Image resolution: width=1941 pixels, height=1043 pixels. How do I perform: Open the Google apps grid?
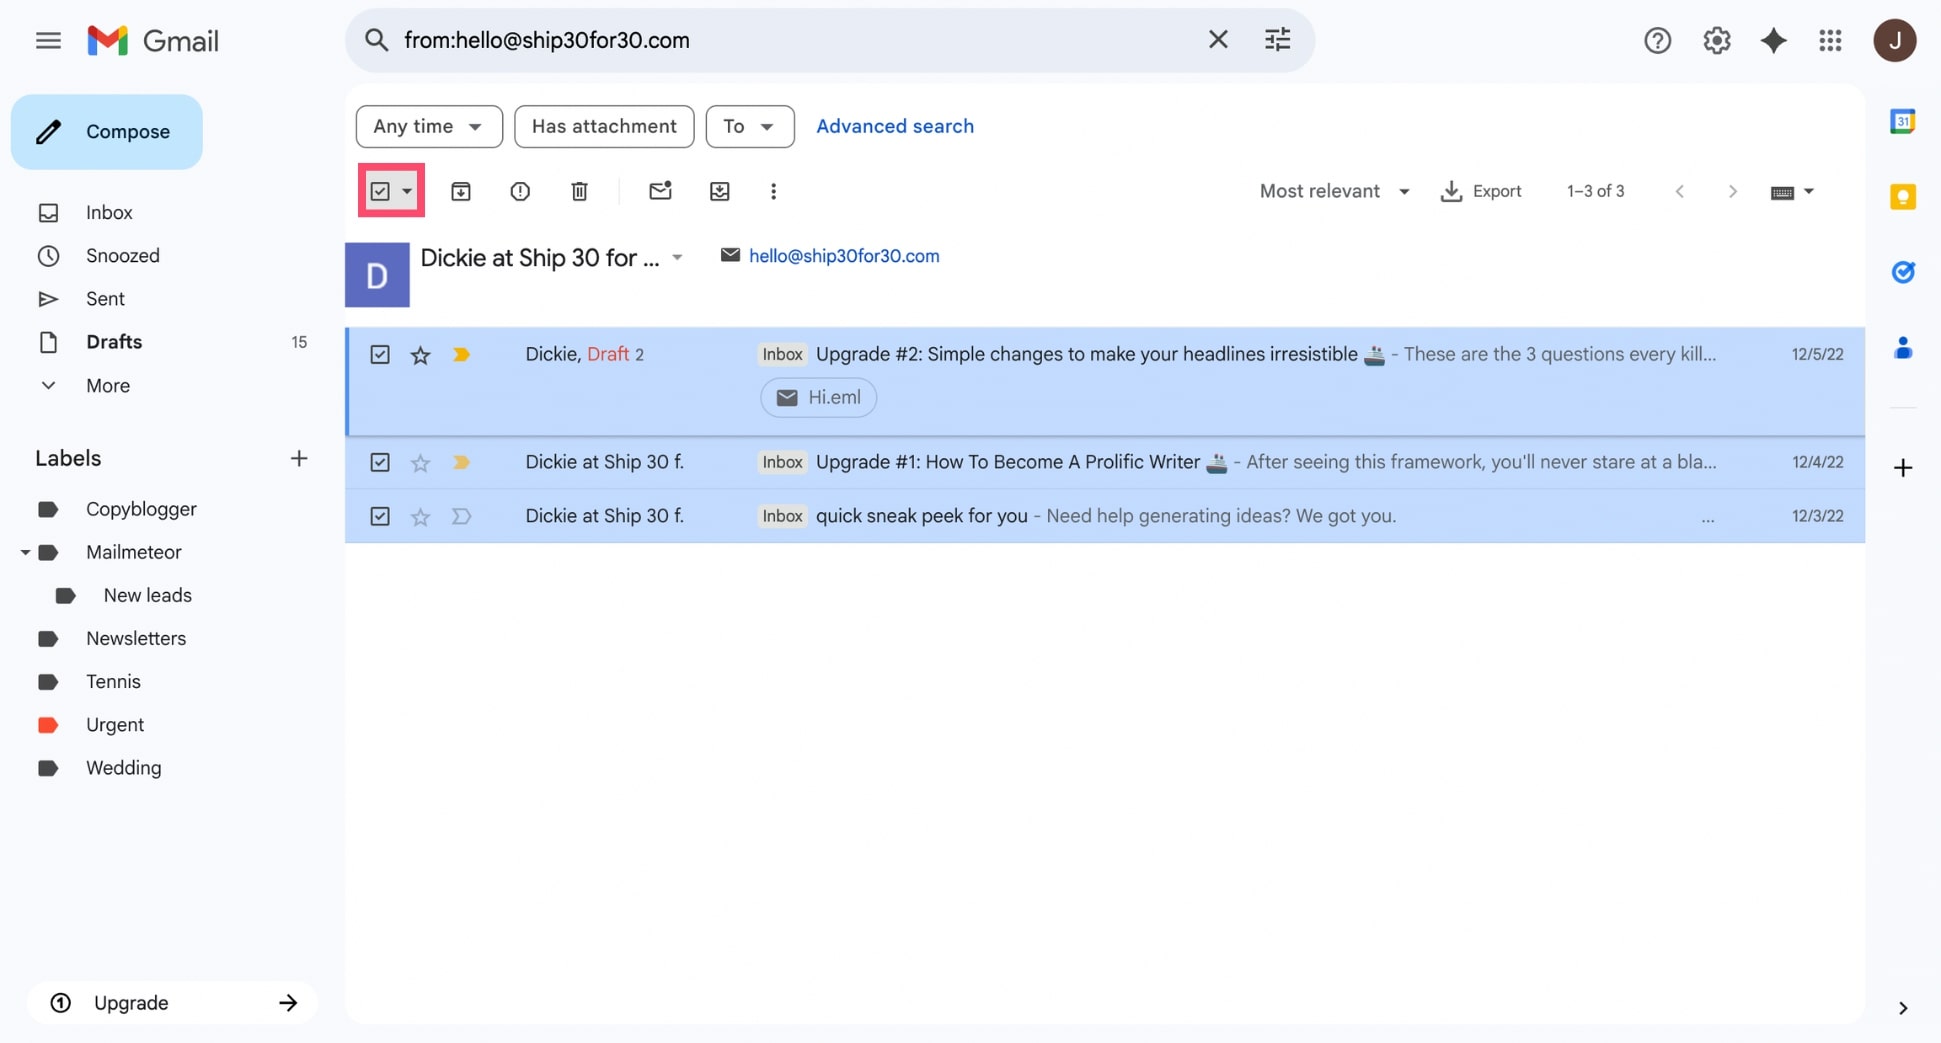1830,40
